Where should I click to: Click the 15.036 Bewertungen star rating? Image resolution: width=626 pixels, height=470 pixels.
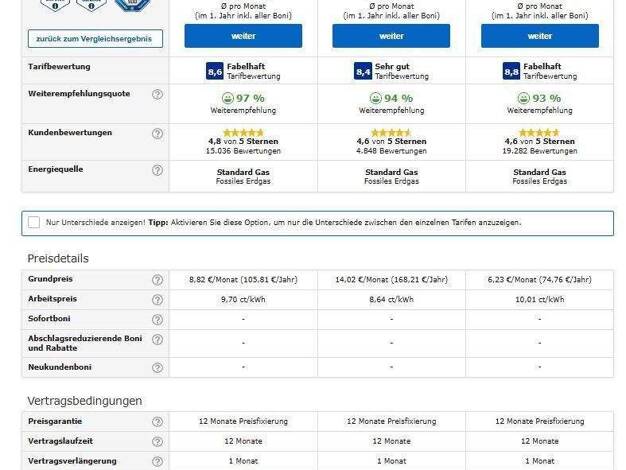[x=243, y=132]
